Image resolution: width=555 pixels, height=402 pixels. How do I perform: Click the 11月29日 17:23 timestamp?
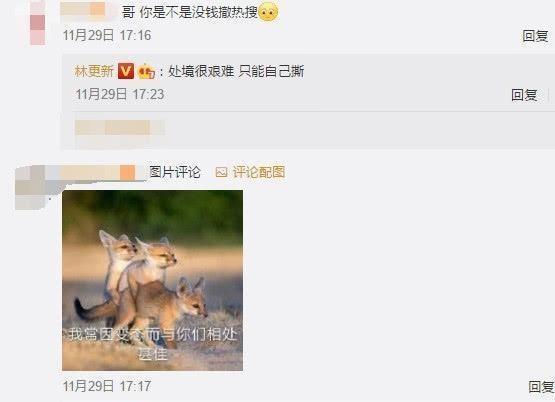[120, 94]
